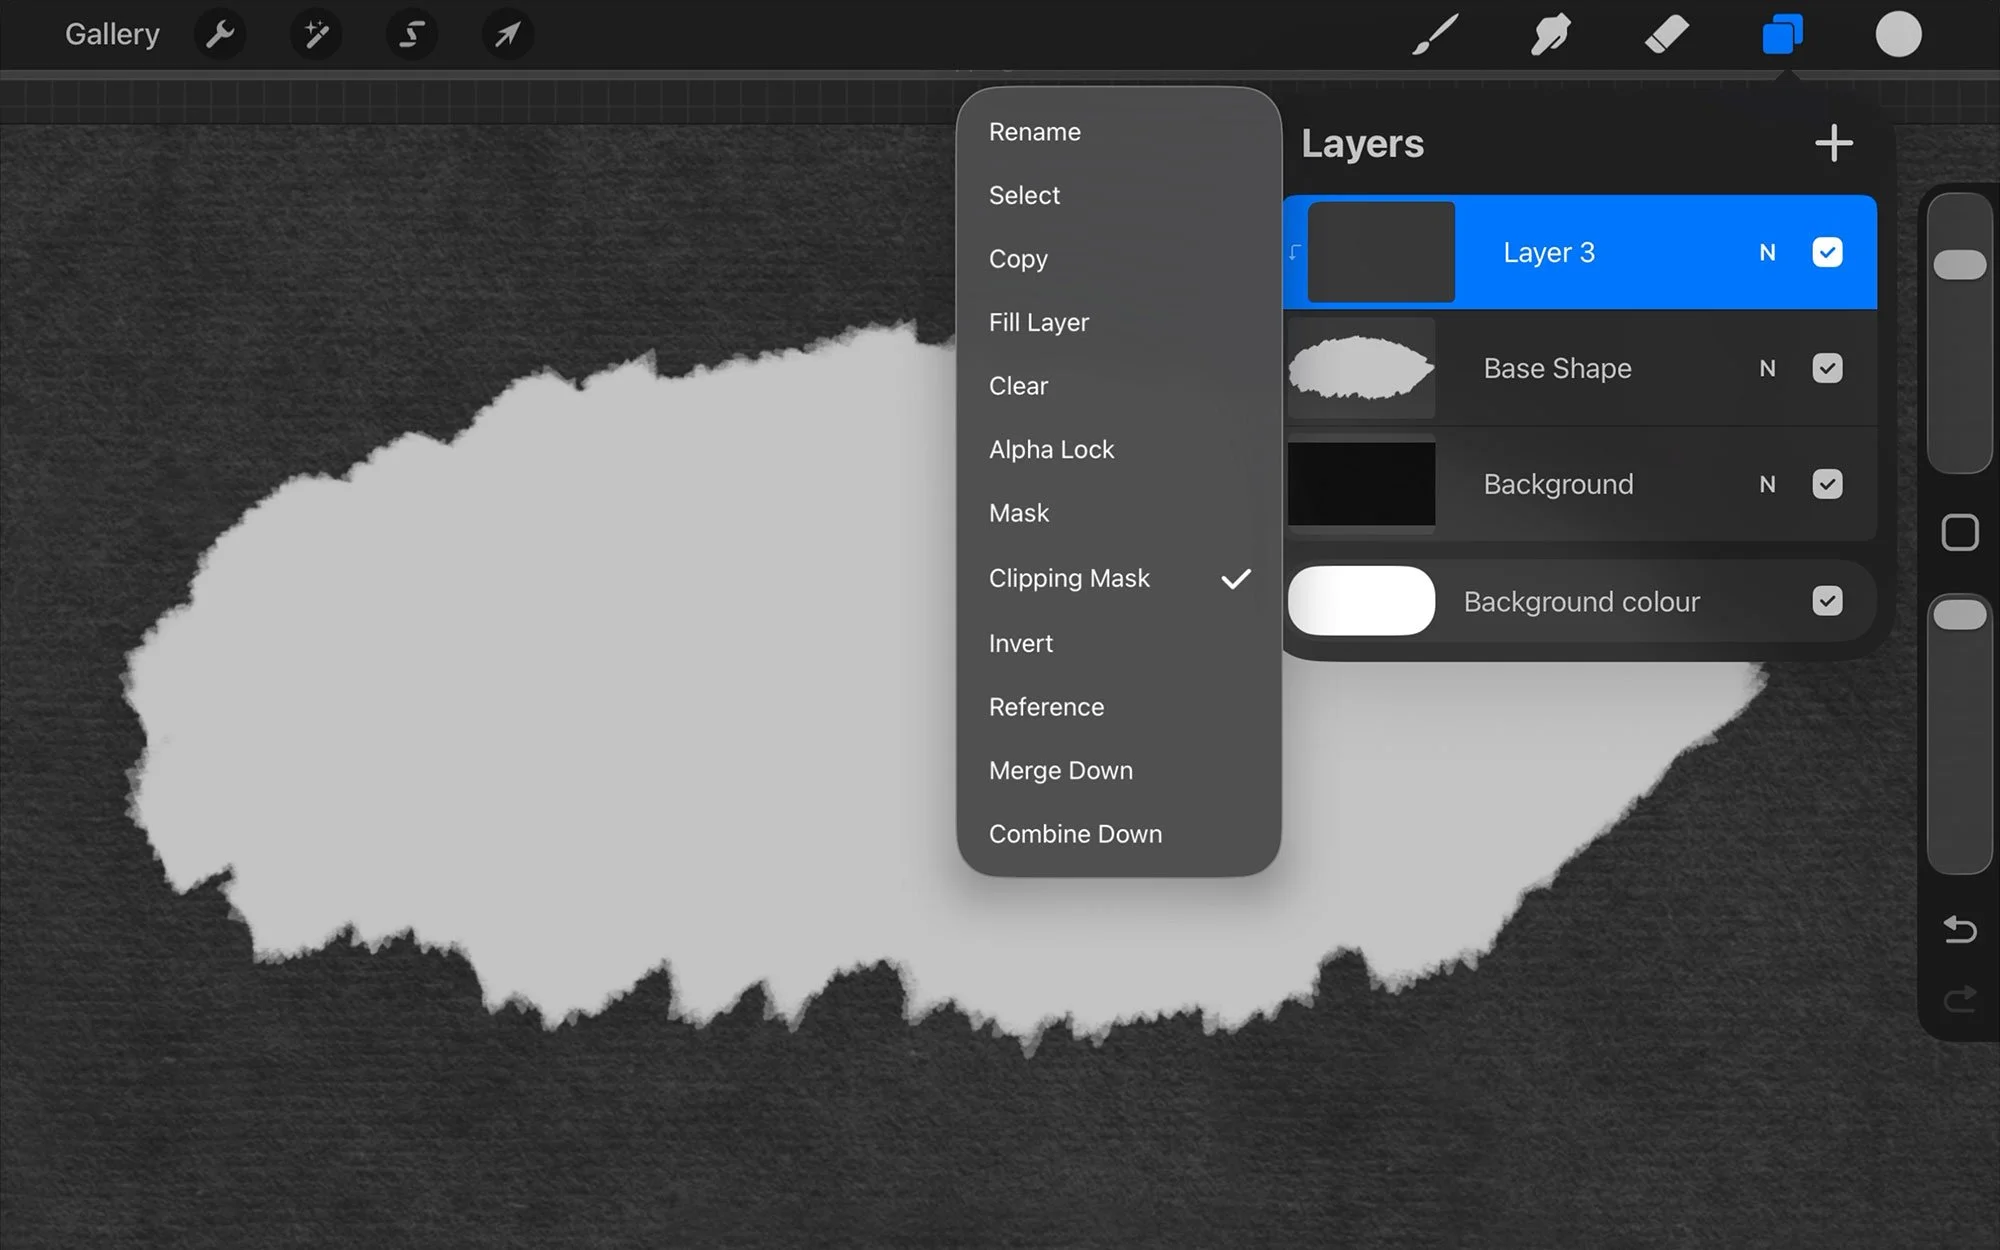Tap the clipping mask arrow on Layer 3

(x=1294, y=252)
